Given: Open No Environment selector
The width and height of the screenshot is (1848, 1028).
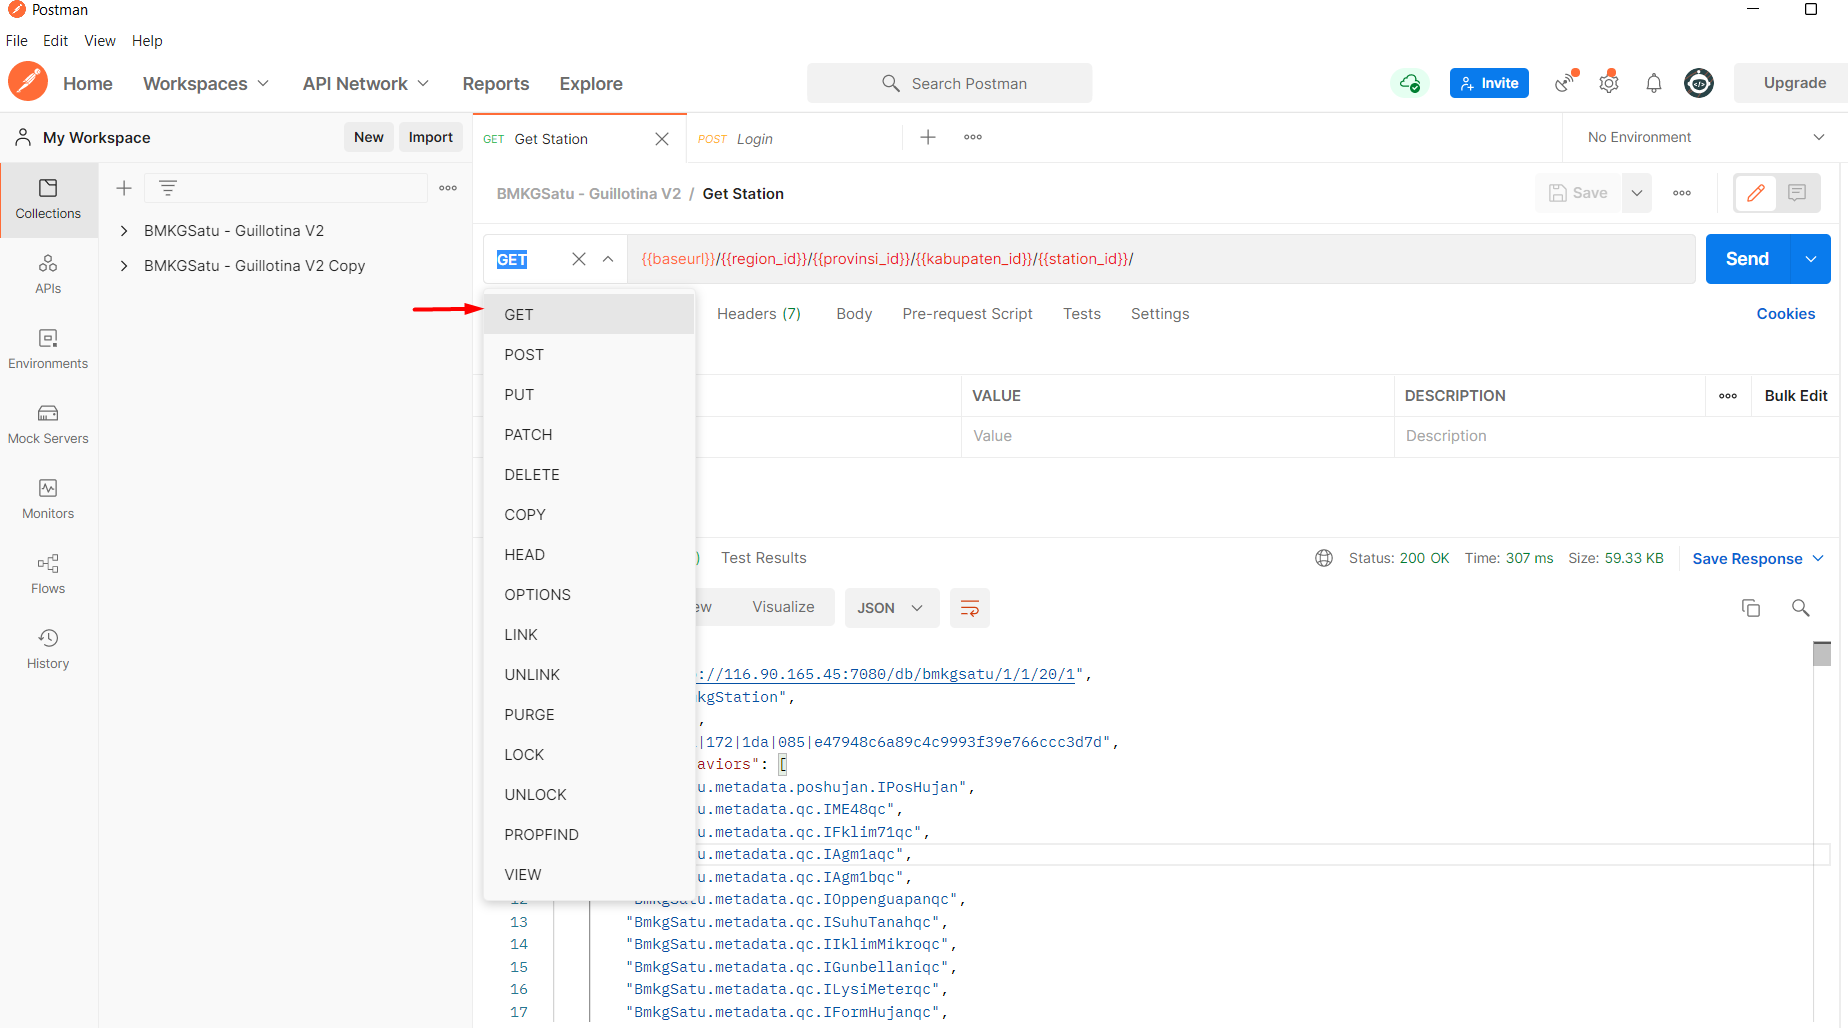Looking at the screenshot, I should tap(1705, 137).
